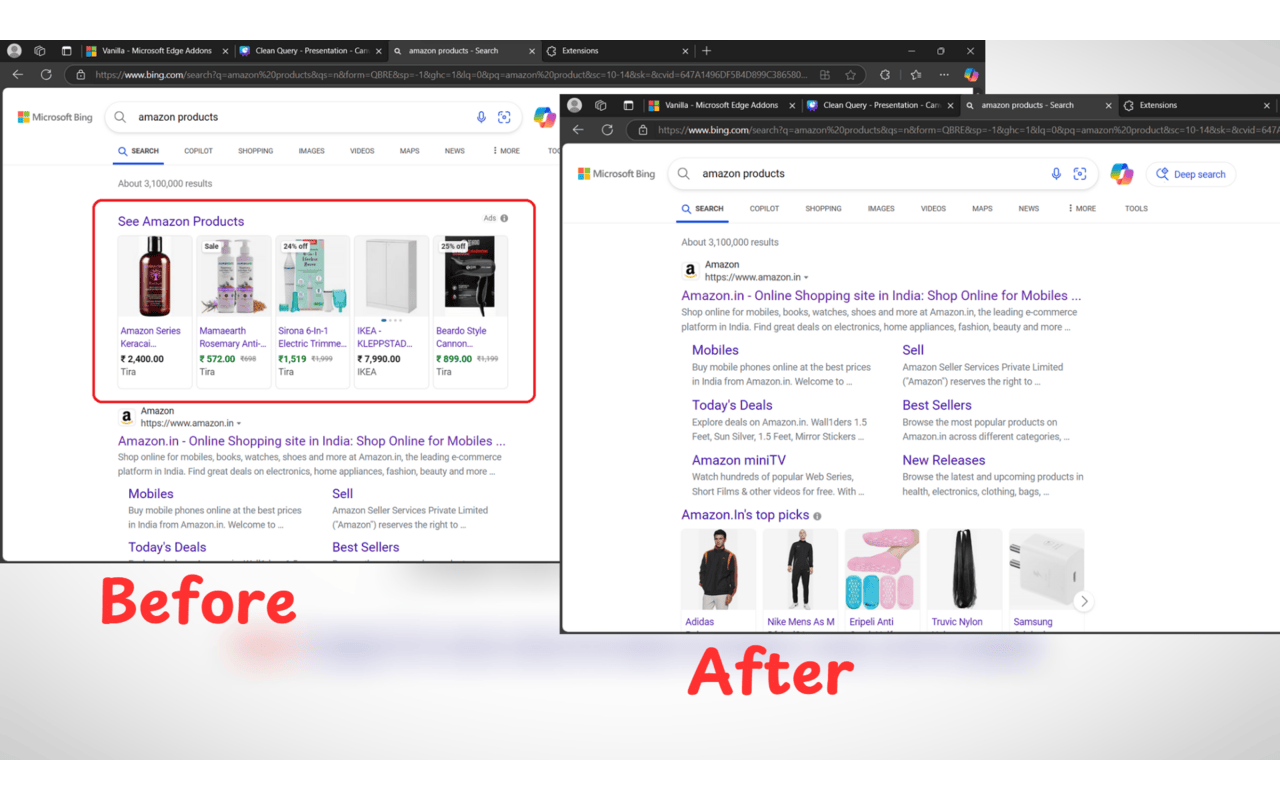Image resolution: width=1280 pixels, height=800 pixels.
Task: Reload page in After window
Action: (607, 130)
